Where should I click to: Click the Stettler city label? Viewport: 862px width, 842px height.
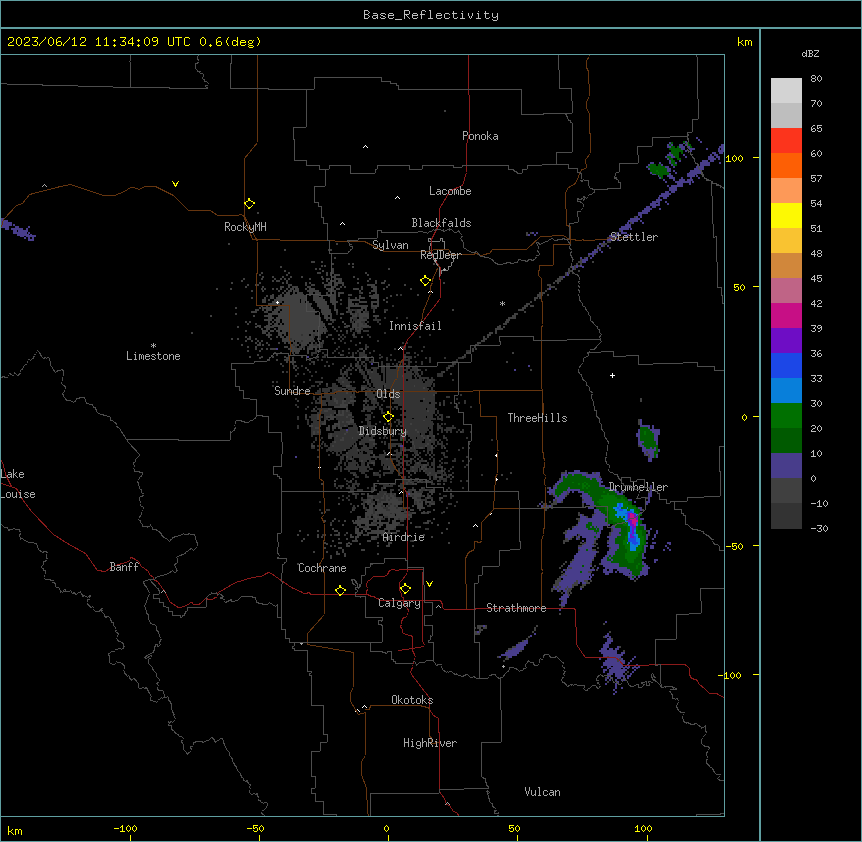634,237
